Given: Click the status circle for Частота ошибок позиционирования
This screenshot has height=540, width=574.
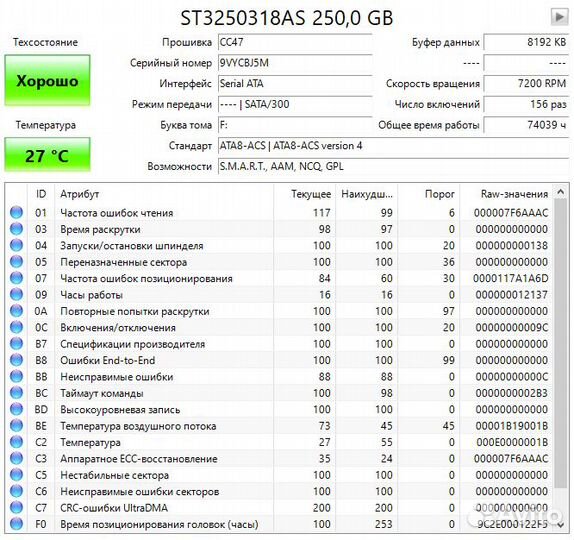Looking at the screenshot, I should (16, 278).
